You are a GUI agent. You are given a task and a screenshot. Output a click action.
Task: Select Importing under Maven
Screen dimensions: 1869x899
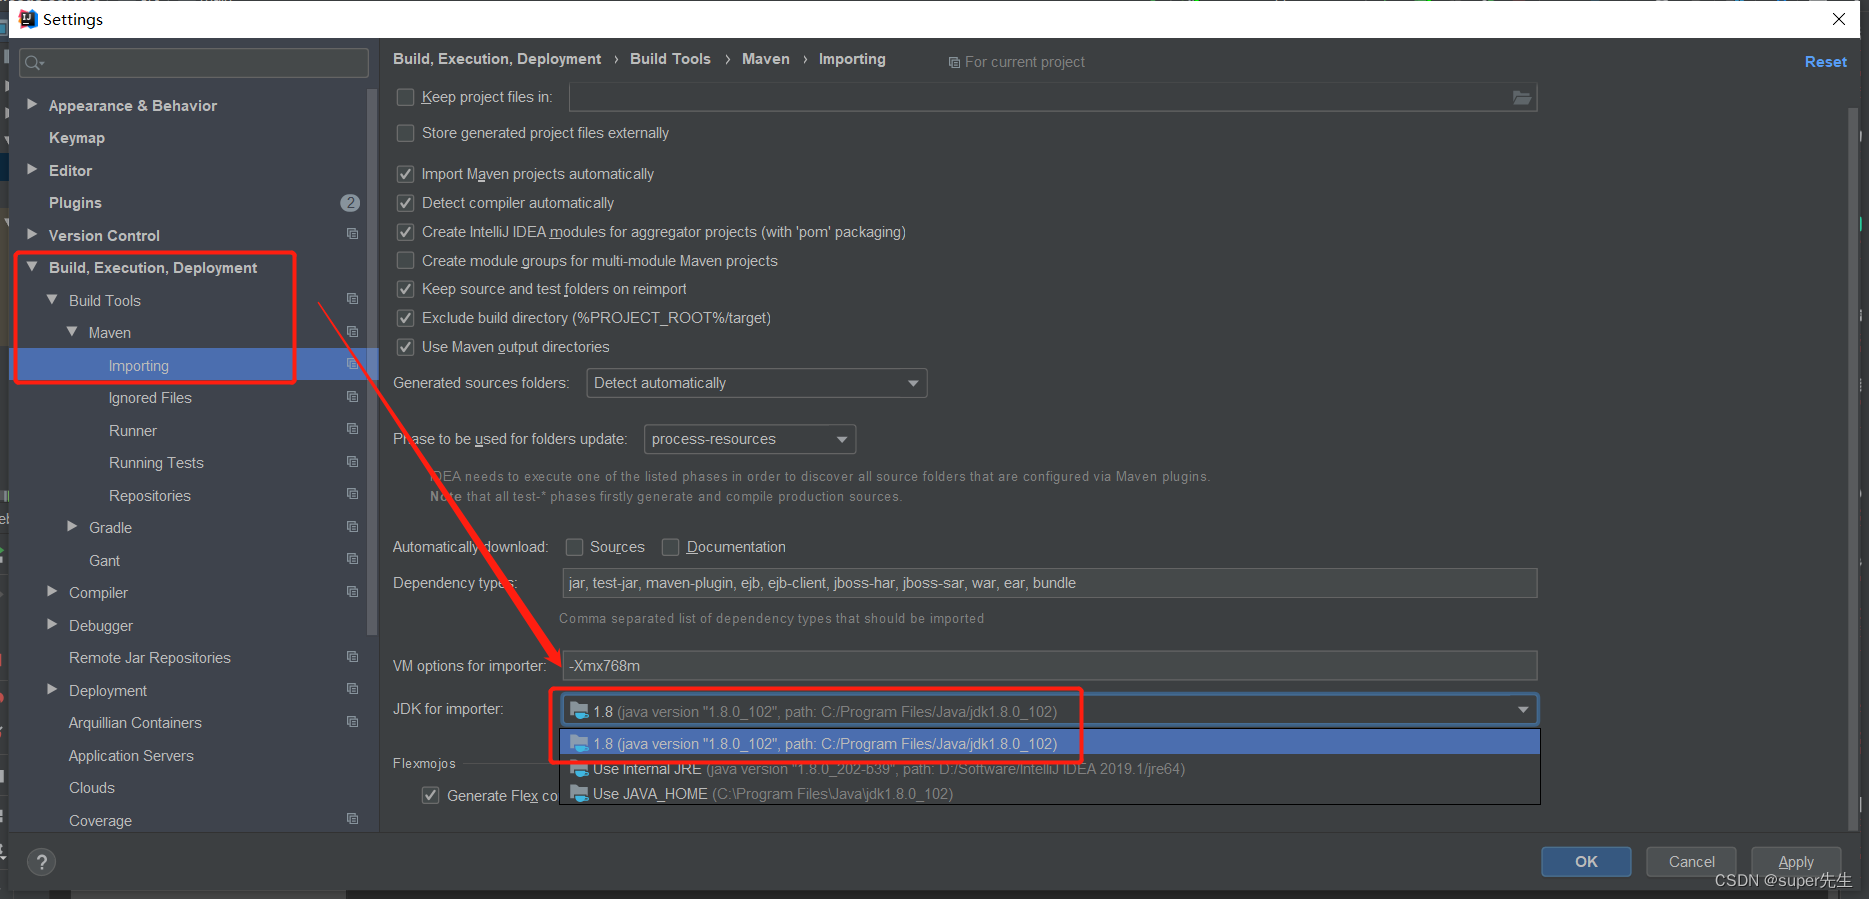pos(139,366)
